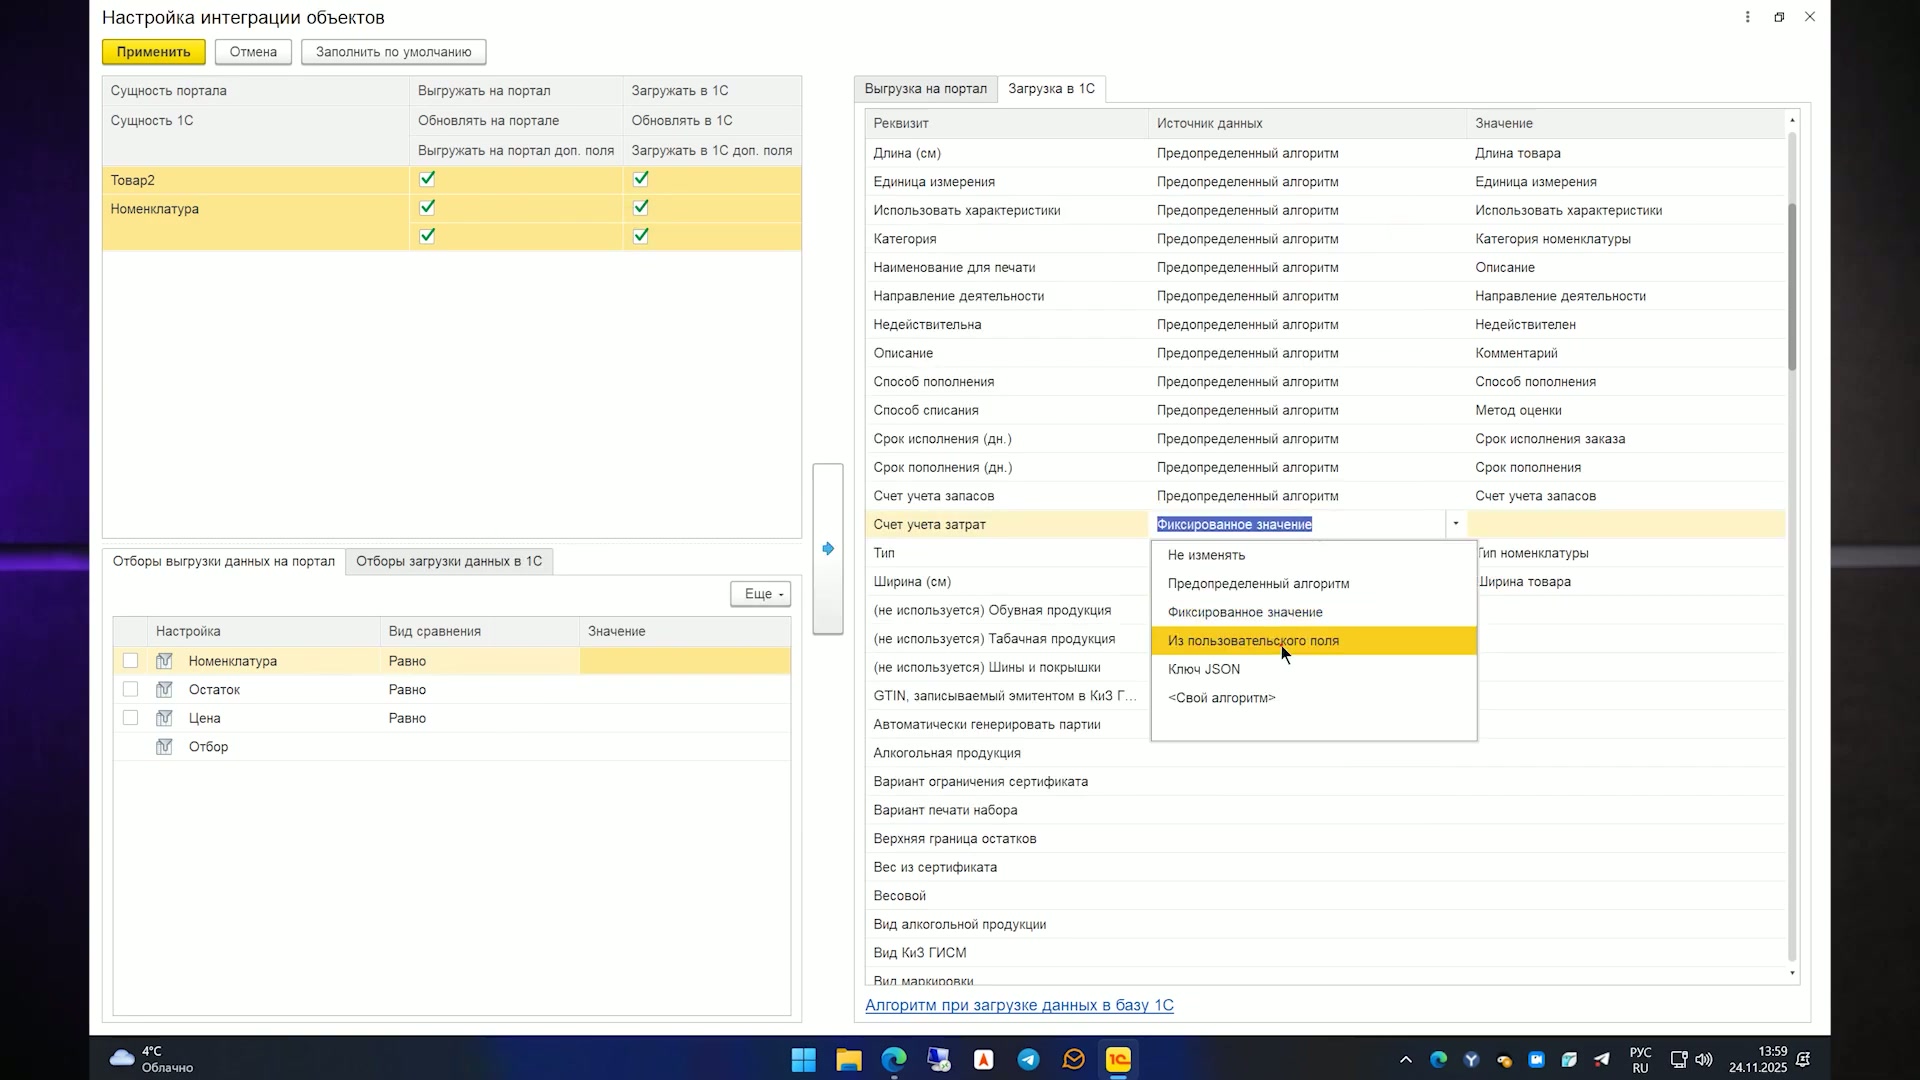Click the icon beside the Отбор row
Screen dimensions: 1920x1080
(164, 747)
